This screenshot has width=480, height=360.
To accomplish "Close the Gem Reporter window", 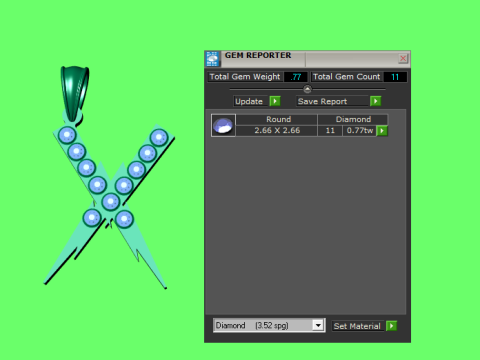I will click(x=403, y=58).
